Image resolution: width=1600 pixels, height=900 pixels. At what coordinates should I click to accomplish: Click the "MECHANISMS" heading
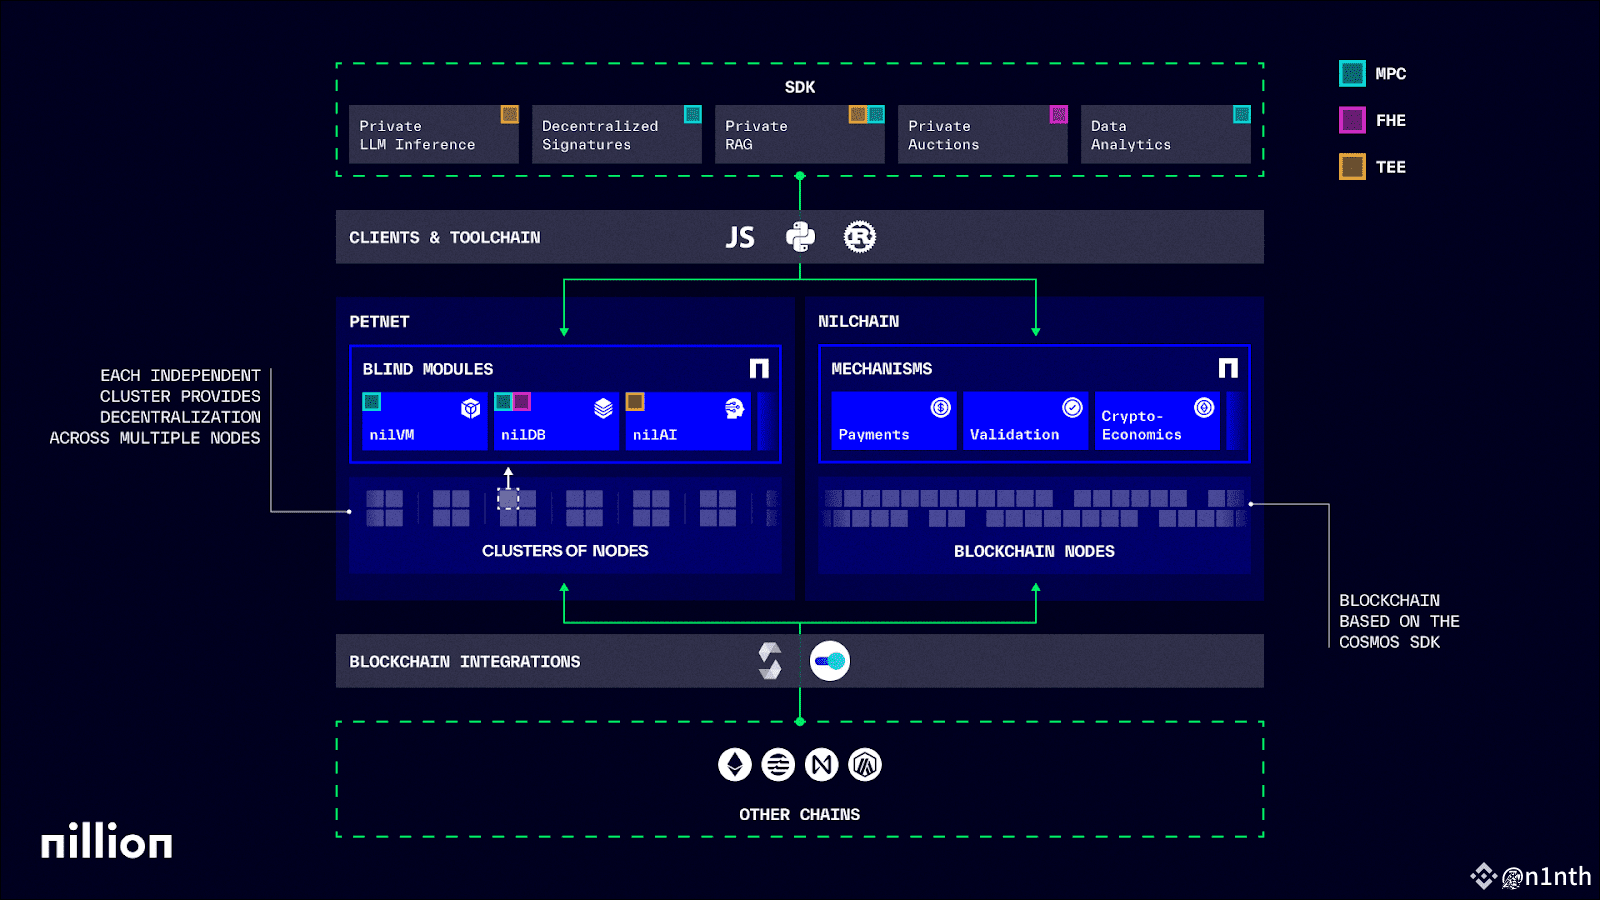click(x=882, y=369)
